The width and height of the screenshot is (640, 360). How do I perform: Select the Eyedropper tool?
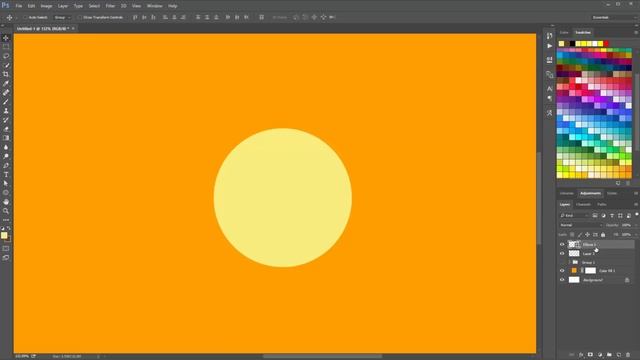[x=6, y=83]
